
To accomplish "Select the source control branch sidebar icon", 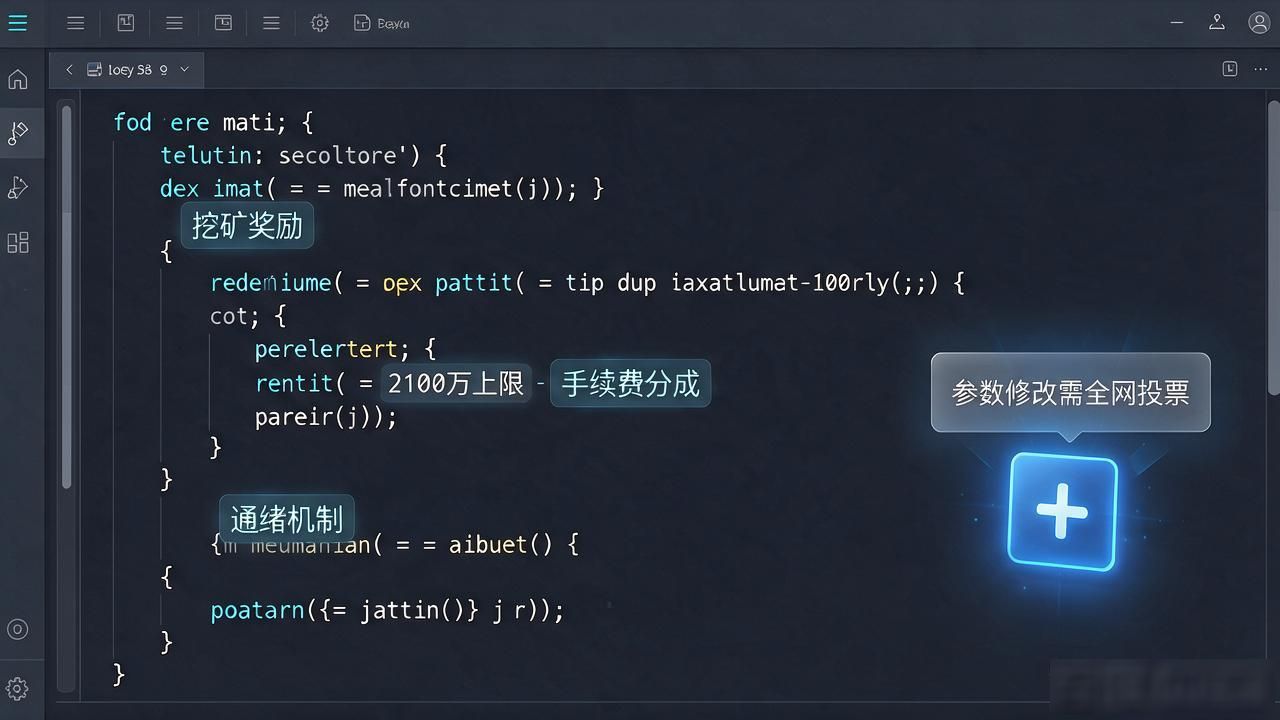I will (18, 133).
